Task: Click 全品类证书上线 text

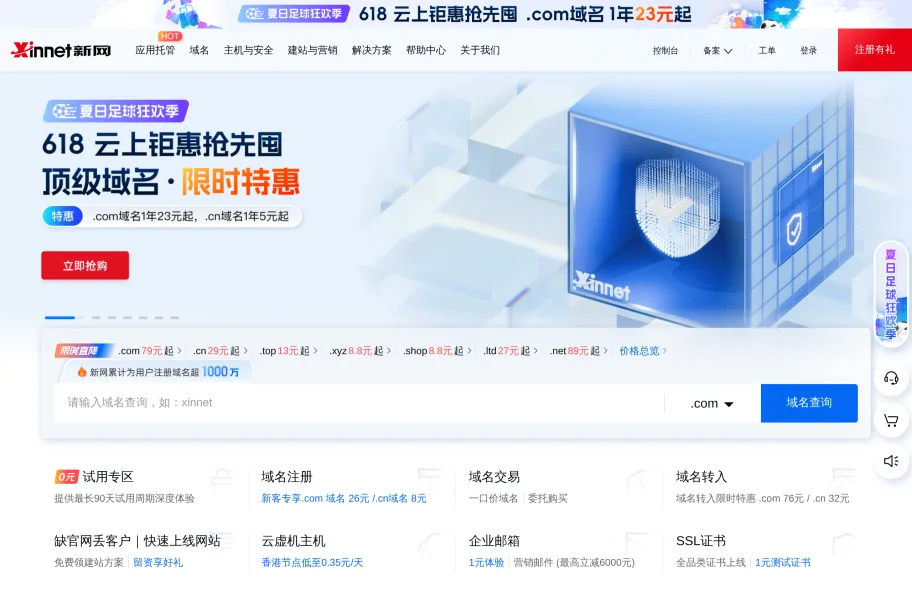Action: (710, 562)
